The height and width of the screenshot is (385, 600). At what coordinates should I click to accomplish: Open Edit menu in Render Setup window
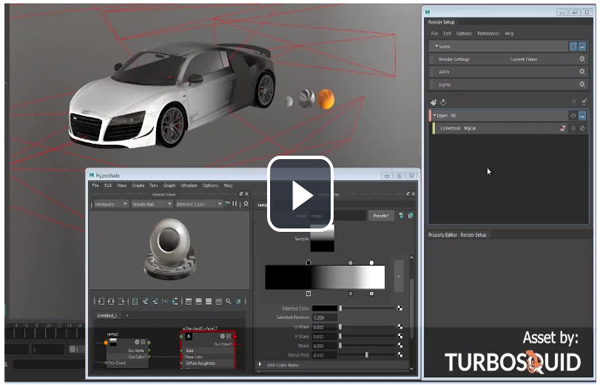click(x=447, y=34)
